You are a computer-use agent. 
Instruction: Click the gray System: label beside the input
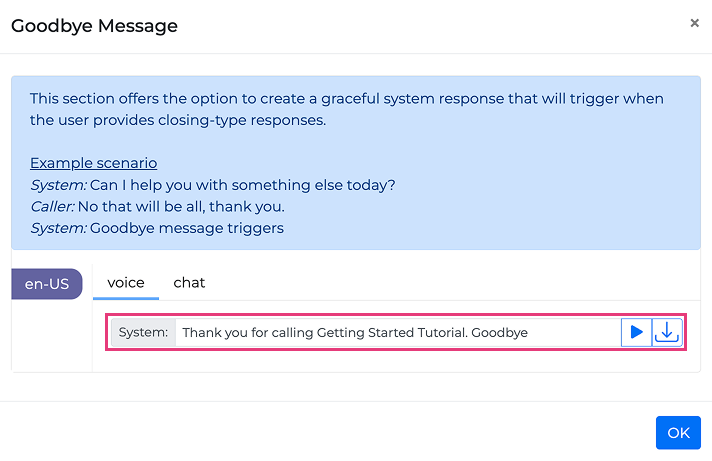coord(143,332)
